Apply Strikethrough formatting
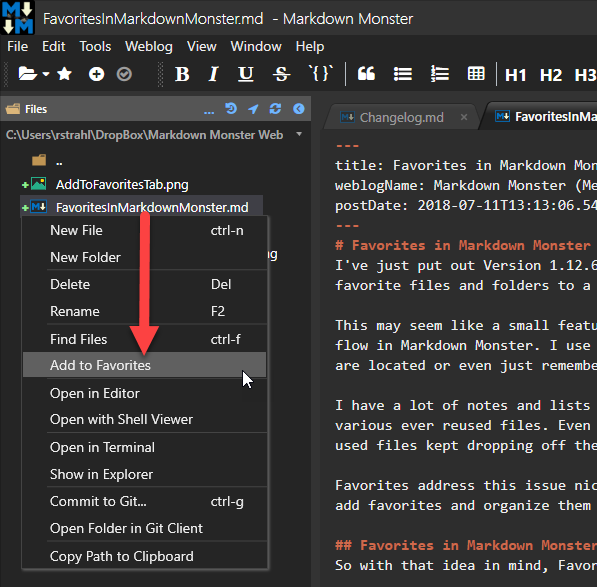 tap(281, 74)
